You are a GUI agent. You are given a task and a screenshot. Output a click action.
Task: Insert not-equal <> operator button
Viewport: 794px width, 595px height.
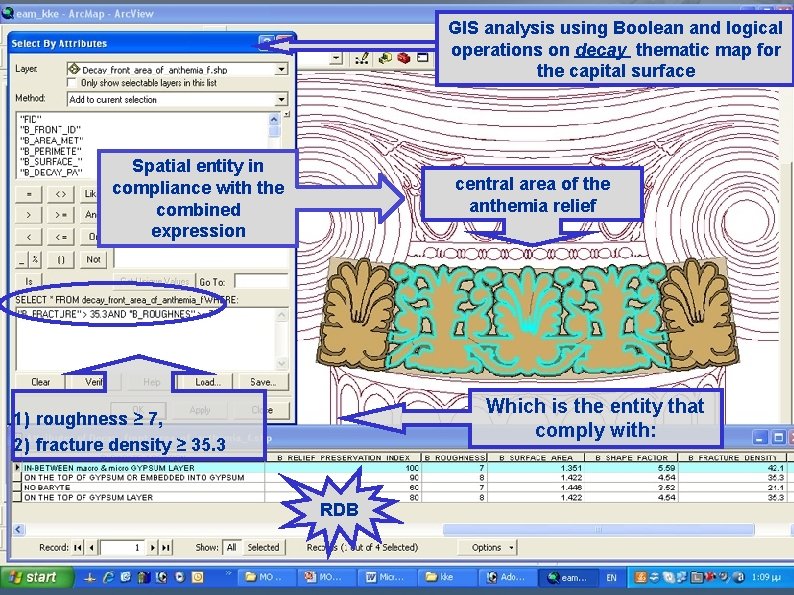pos(61,193)
